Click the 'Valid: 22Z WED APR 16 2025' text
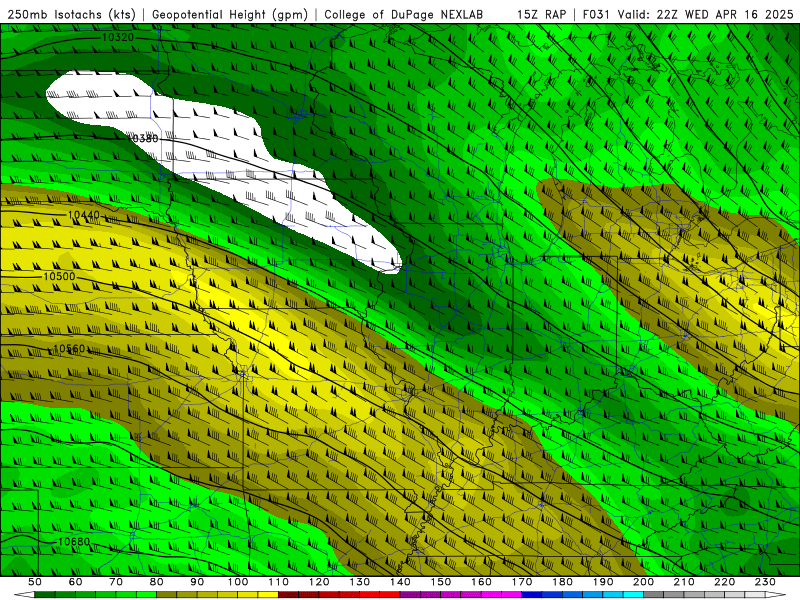The width and height of the screenshot is (800, 600). coord(706,14)
